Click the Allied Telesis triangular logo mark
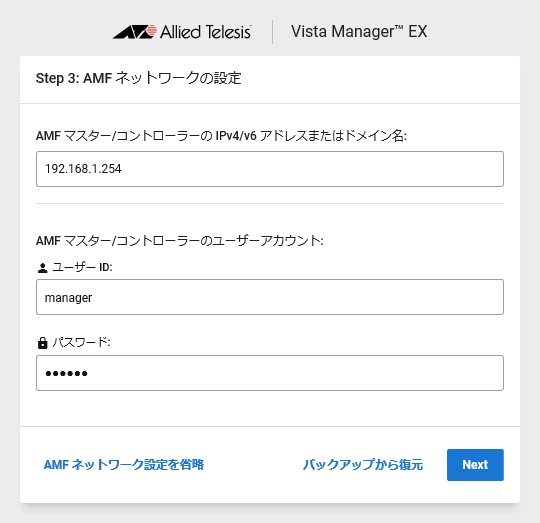 coord(135,32)
